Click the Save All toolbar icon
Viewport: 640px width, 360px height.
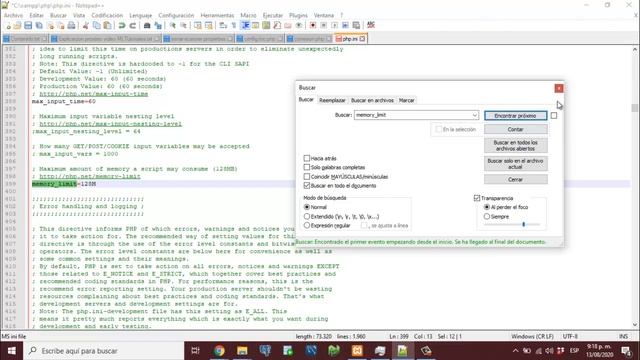(x=39, y=25)
